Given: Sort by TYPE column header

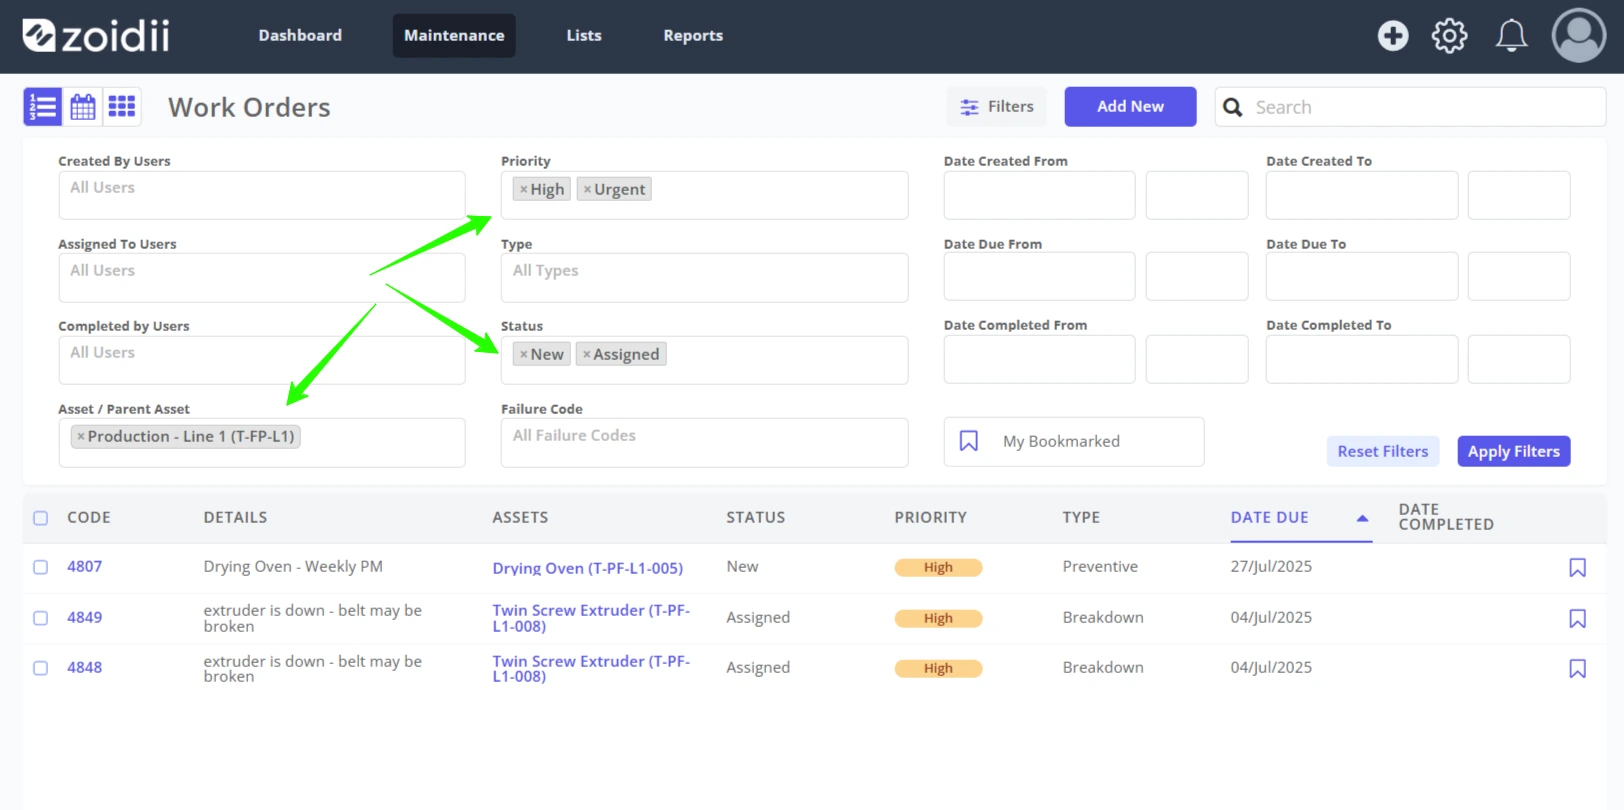Looking at the screenshot, I should click(x=1081, y=518).
